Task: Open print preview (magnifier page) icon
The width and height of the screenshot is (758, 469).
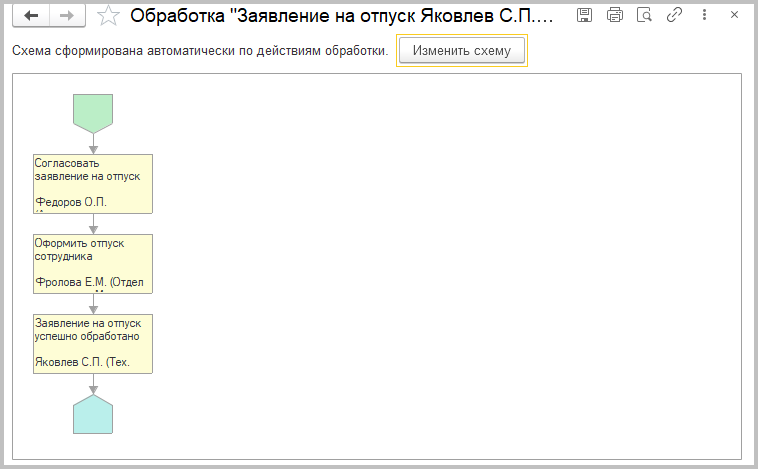Action: click(645, 15)
